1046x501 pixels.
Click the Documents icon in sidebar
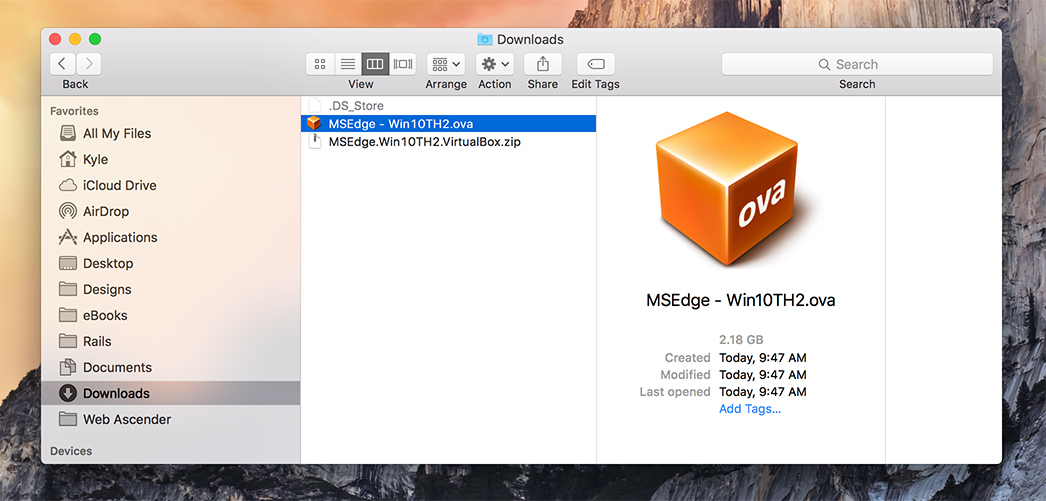click(67, 367)
